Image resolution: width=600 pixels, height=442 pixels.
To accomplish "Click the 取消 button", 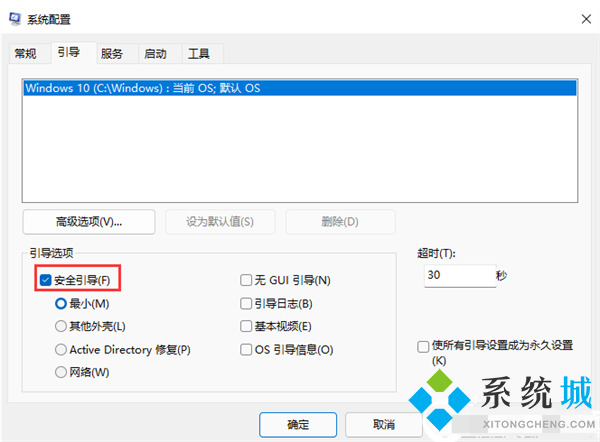I will pyautogui.click(x=384, y=424).
